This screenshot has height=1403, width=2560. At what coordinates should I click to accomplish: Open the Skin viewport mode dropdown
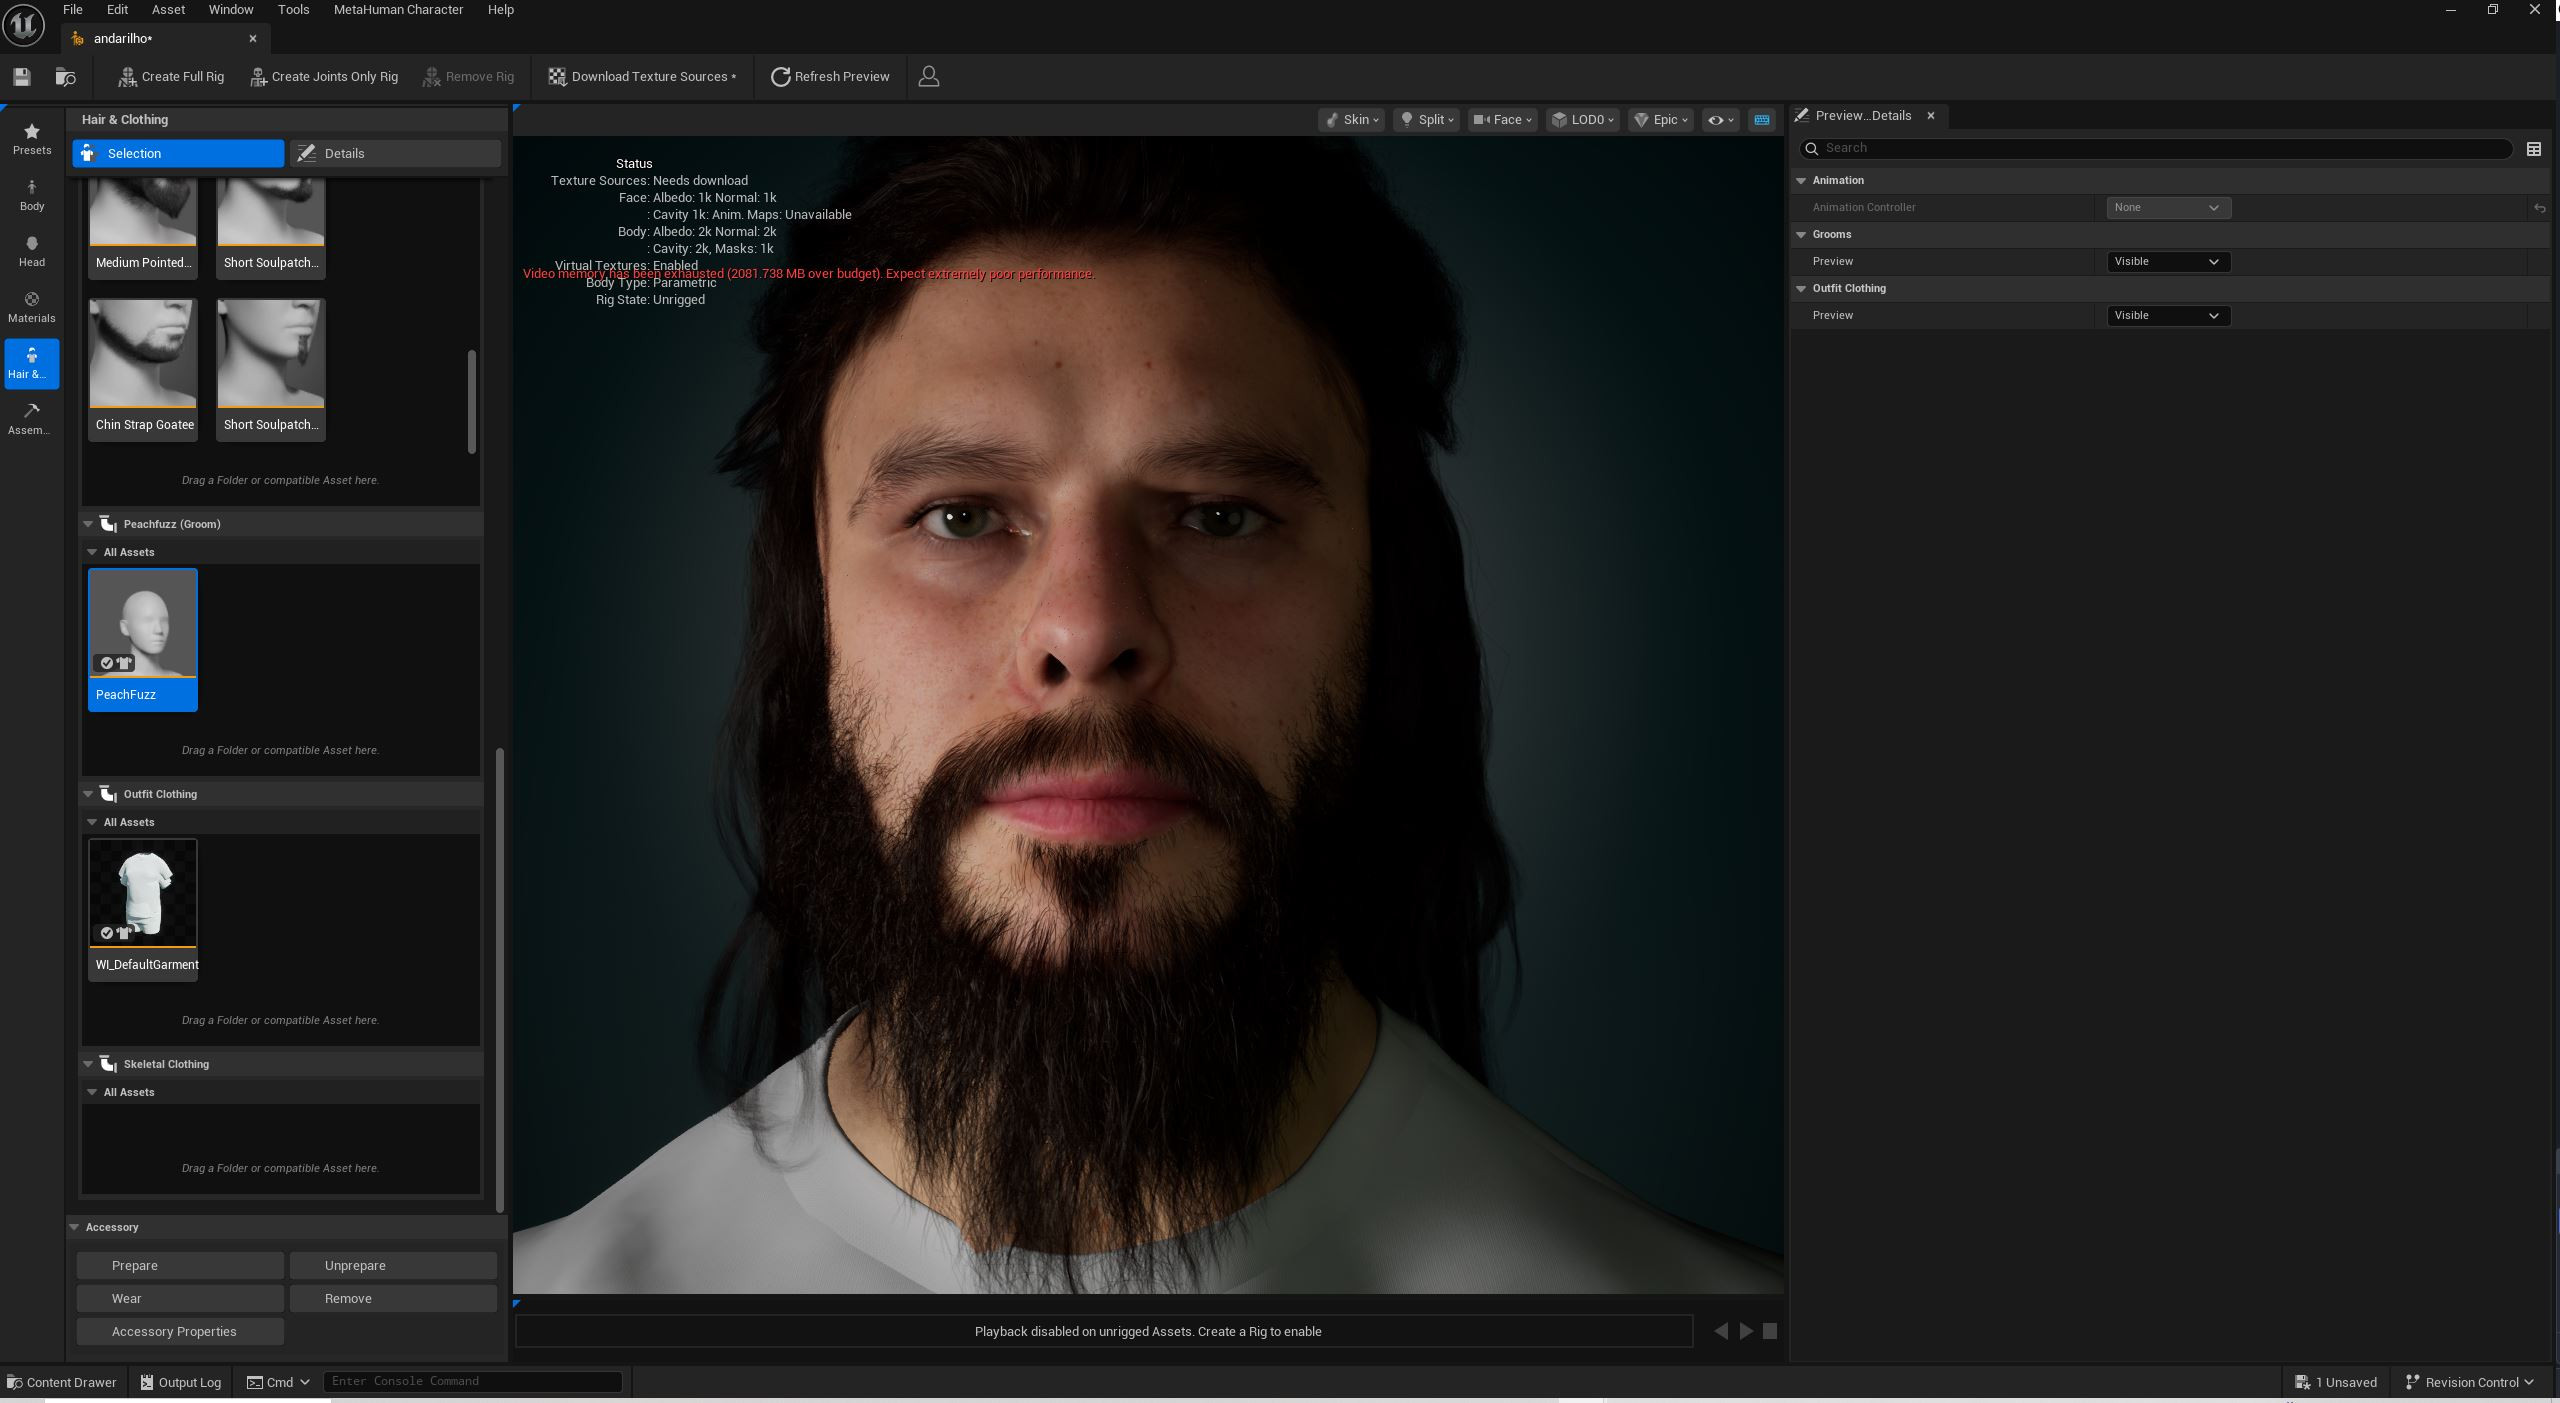(x=1351, y=119)
